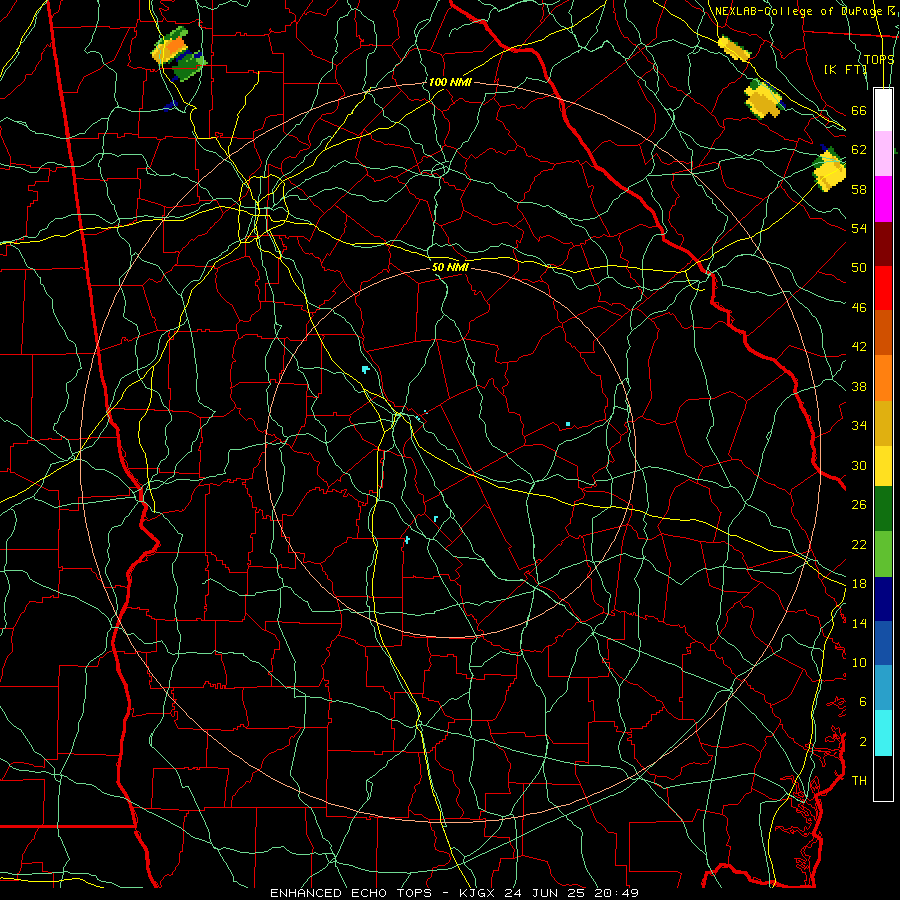The image size is (900, 900).
Task: Click the '26' scale label
Action: tap(859, 505)
